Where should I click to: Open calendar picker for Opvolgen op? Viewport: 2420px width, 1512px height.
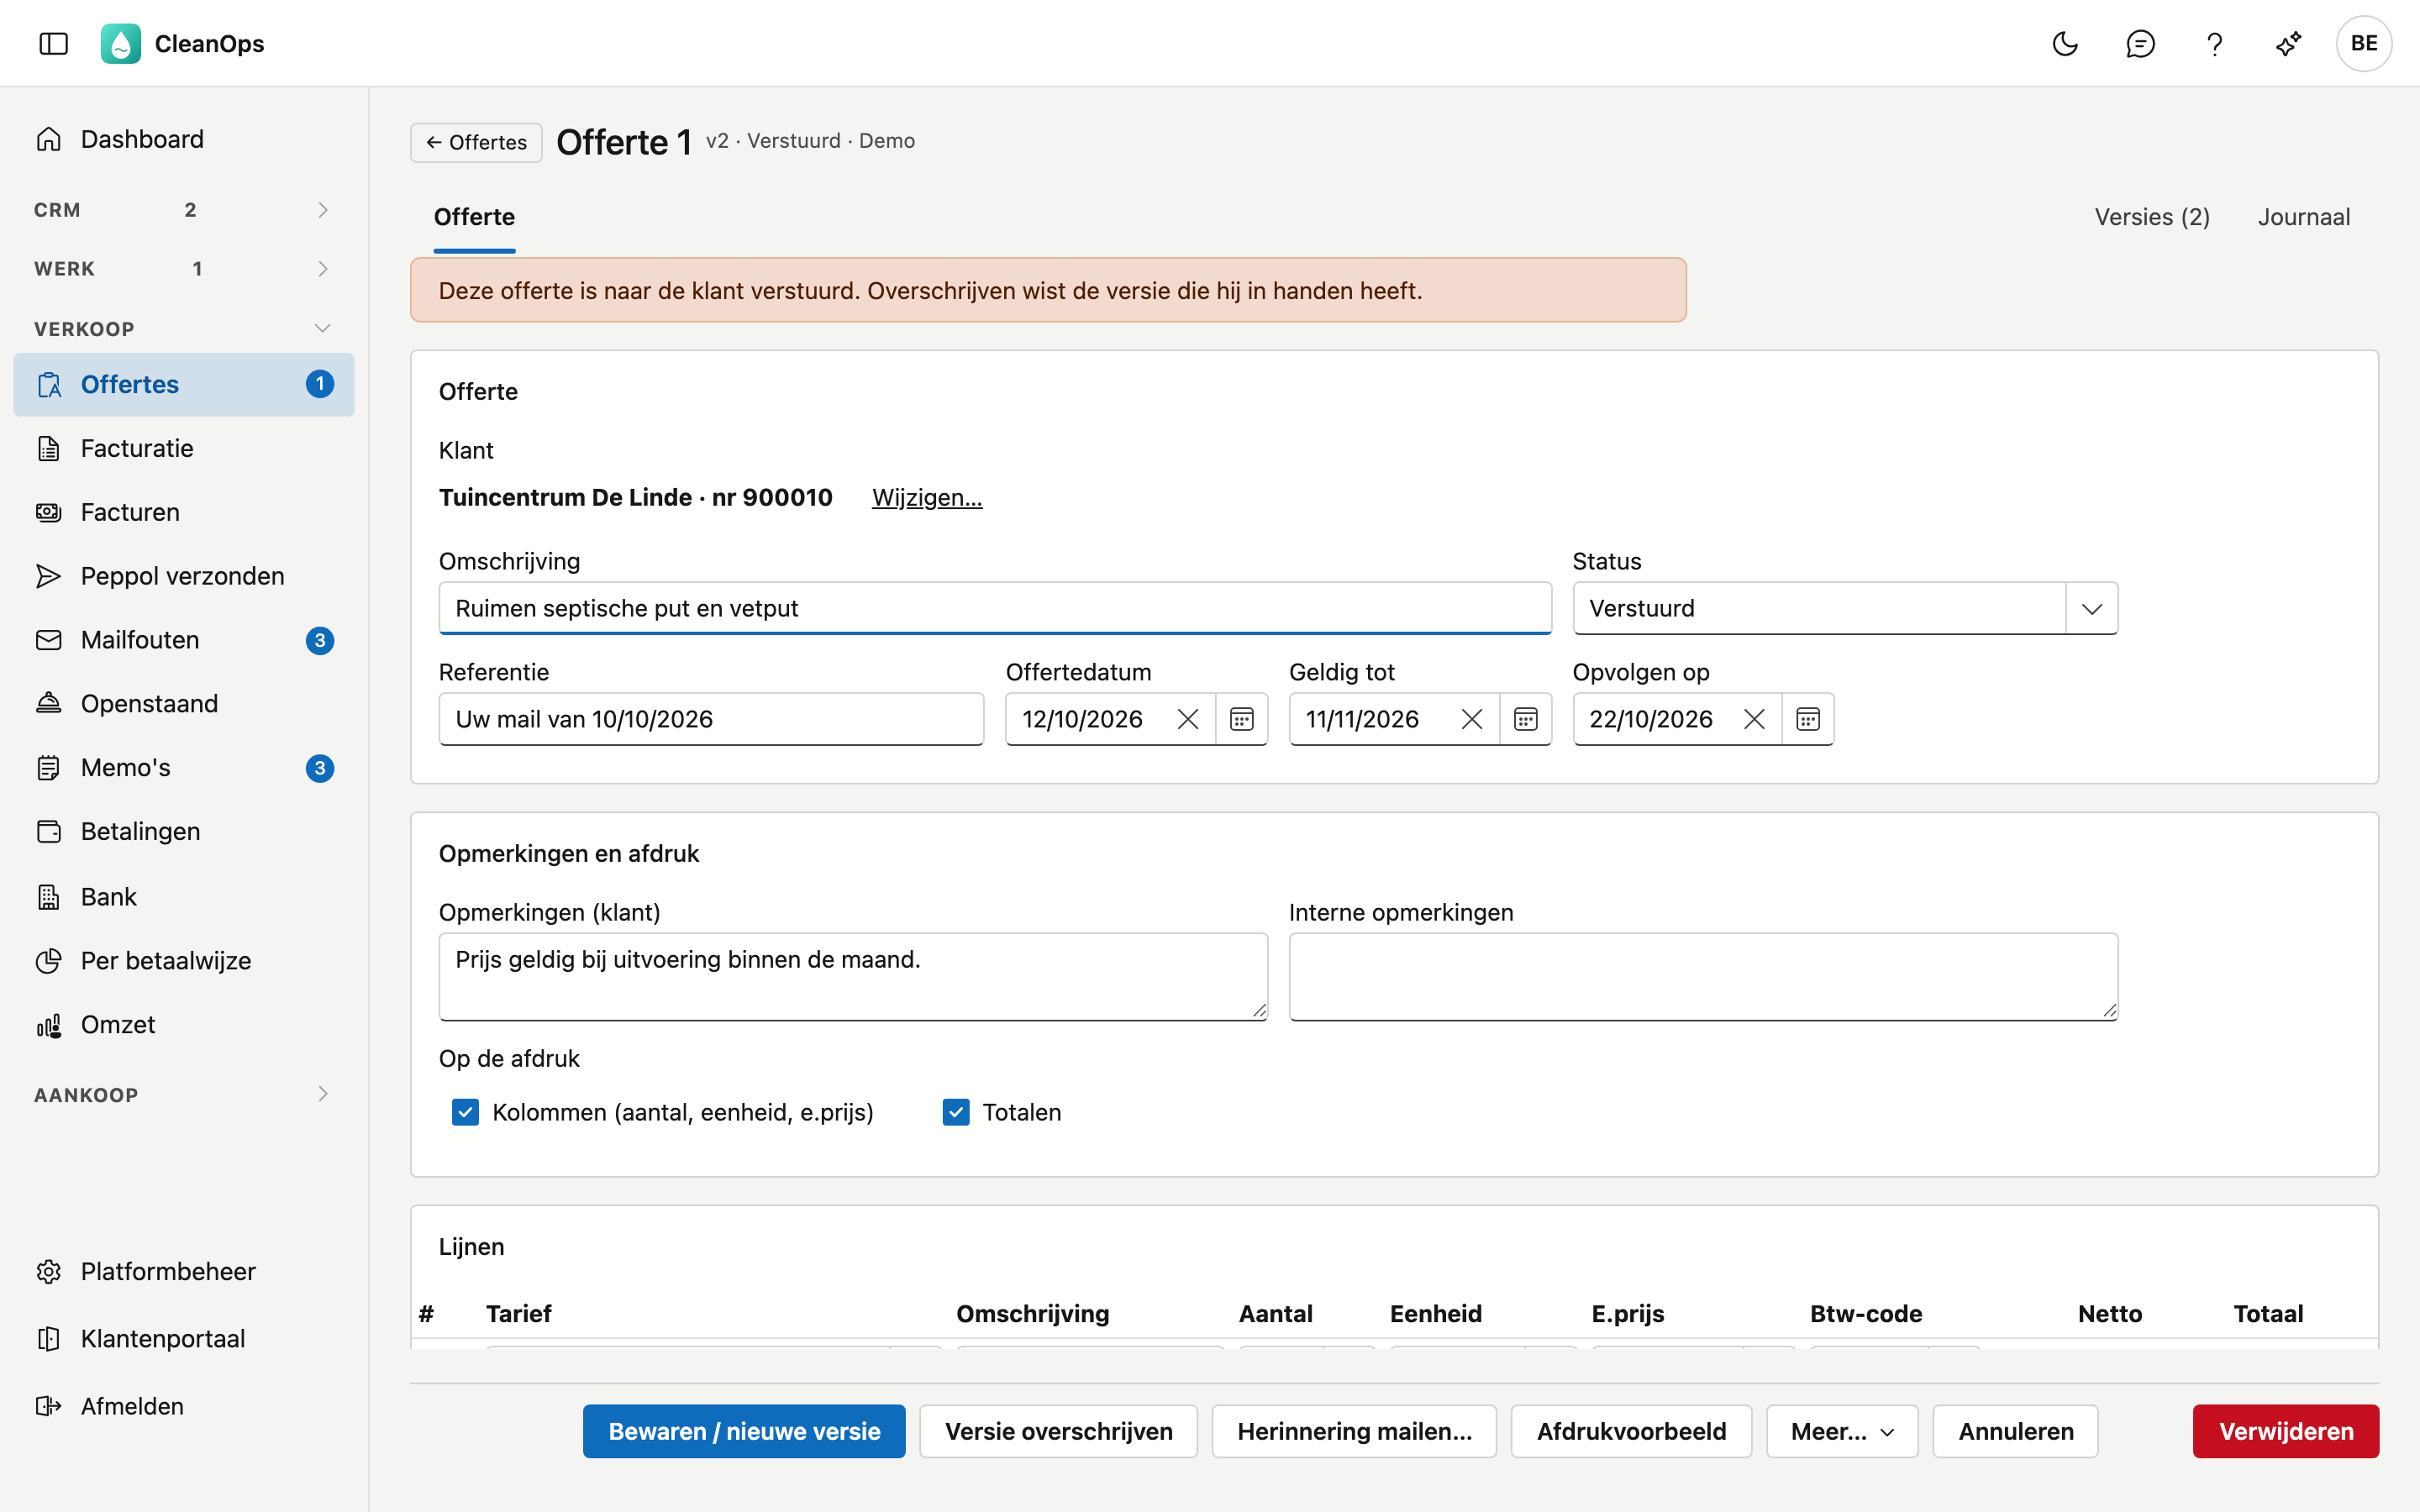pos(1808,719)
